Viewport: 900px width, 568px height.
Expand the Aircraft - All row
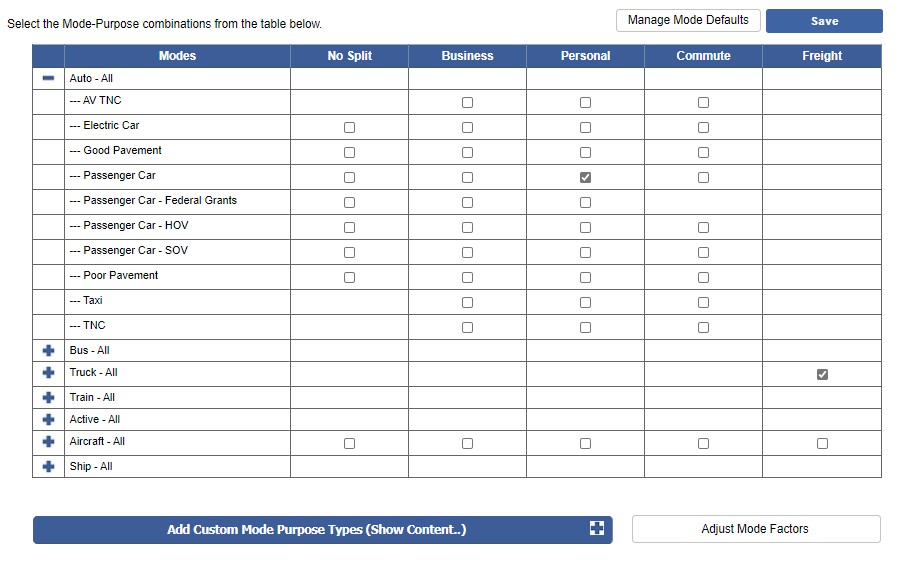pos(48,442)
